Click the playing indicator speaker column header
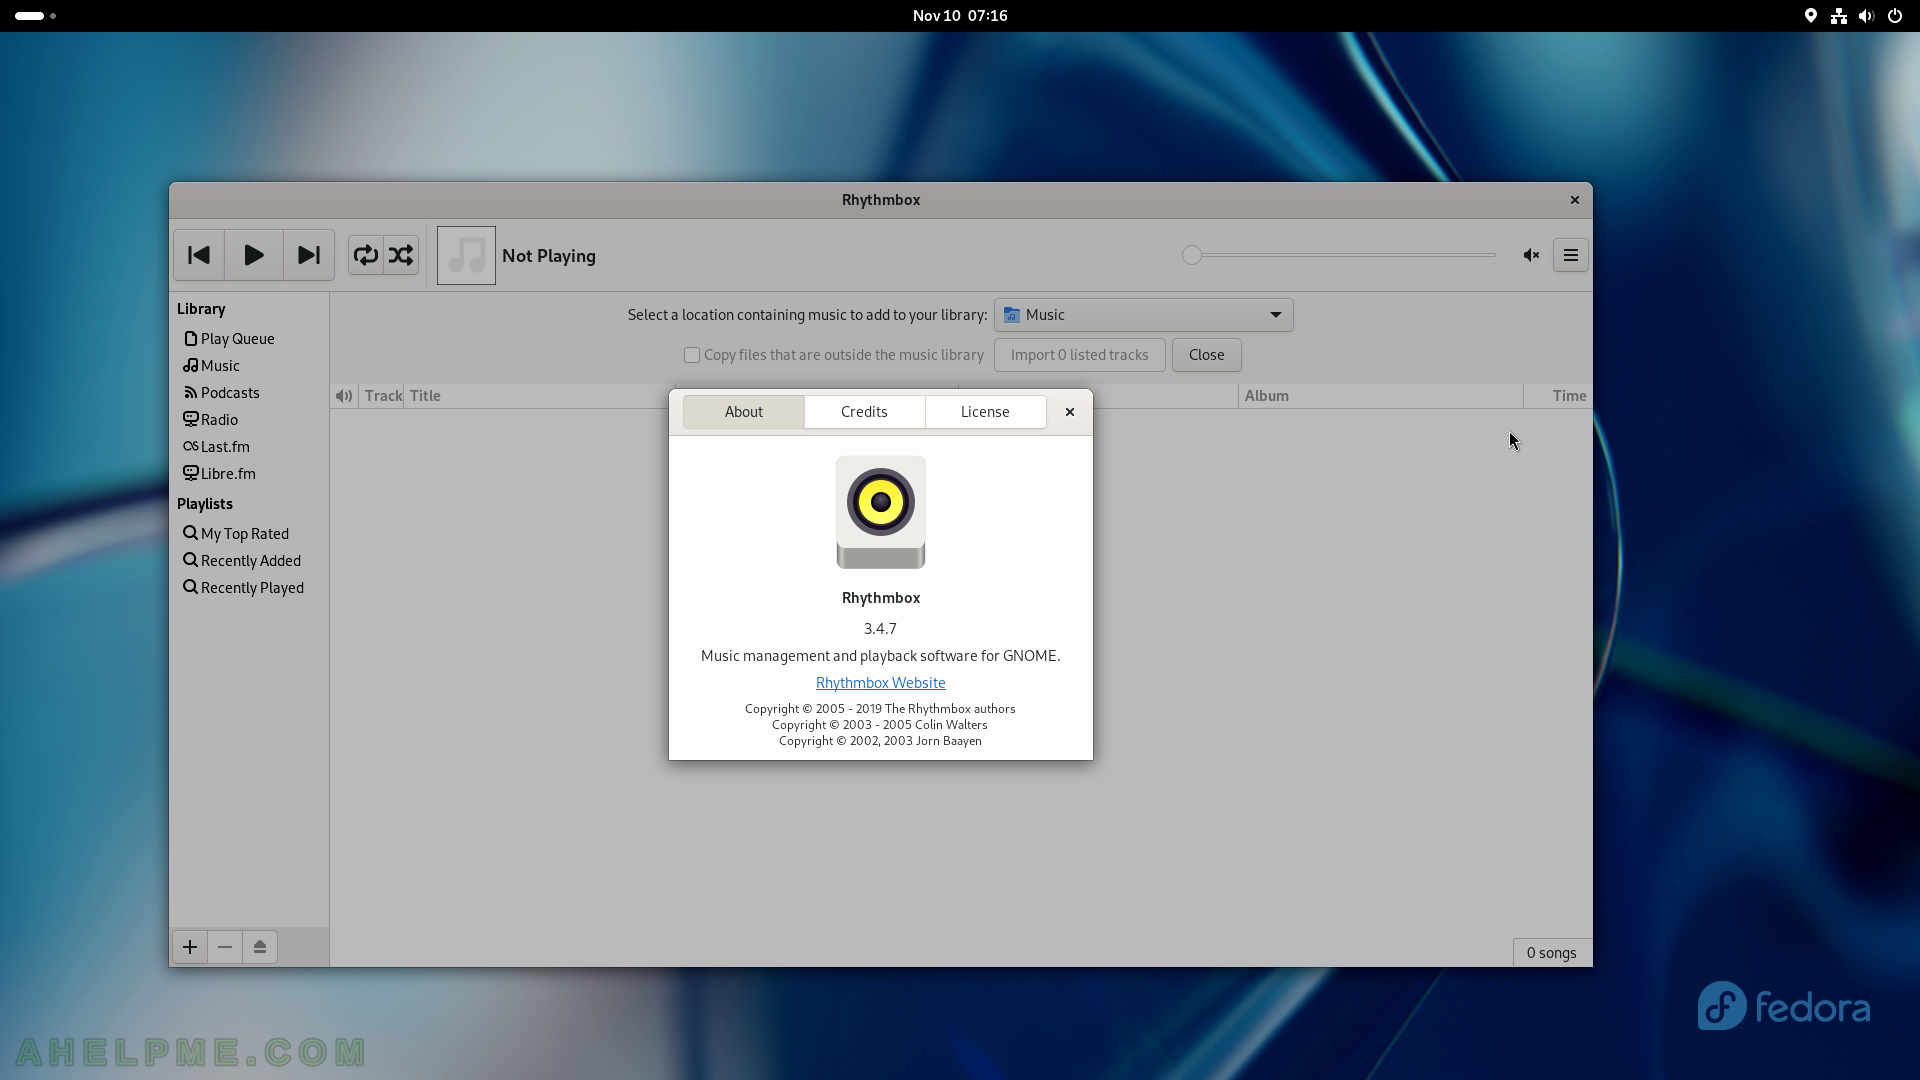Image resolution: width=1920 pixels, height=1080 pixels. pos(344,396)
